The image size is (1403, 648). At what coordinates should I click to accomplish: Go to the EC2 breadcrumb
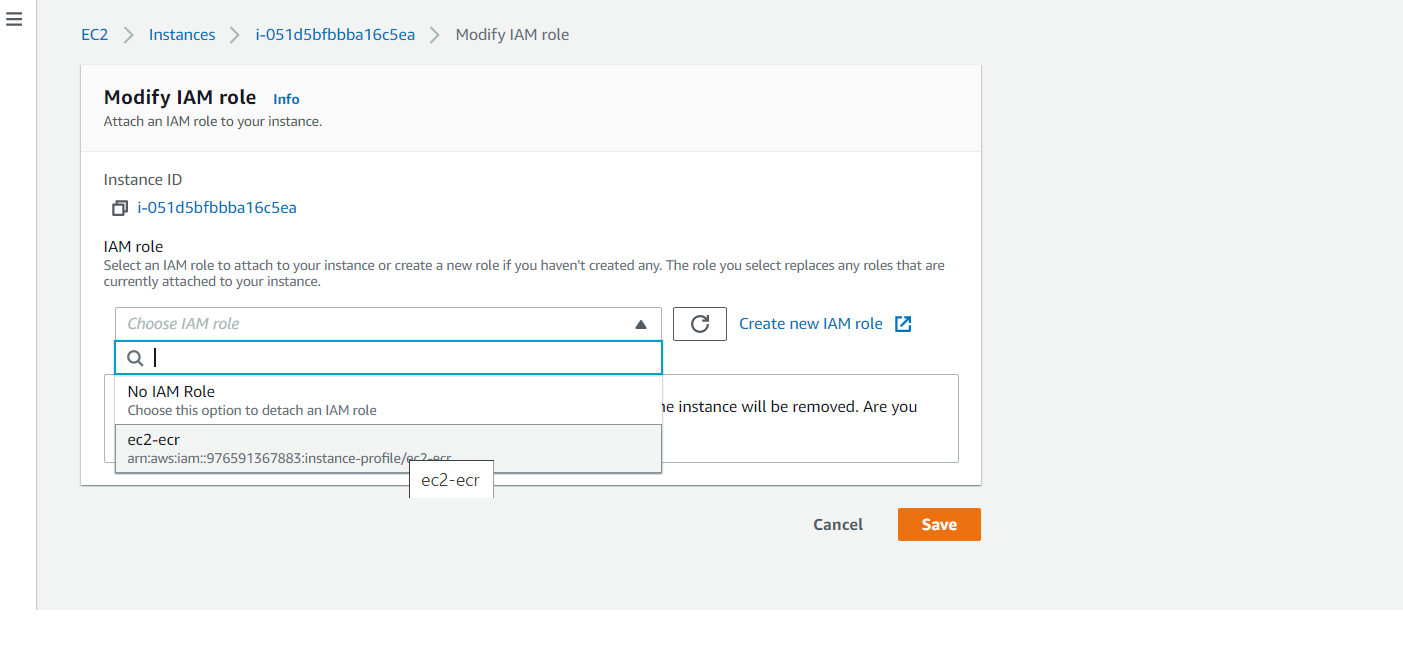[x=94, y=35]
